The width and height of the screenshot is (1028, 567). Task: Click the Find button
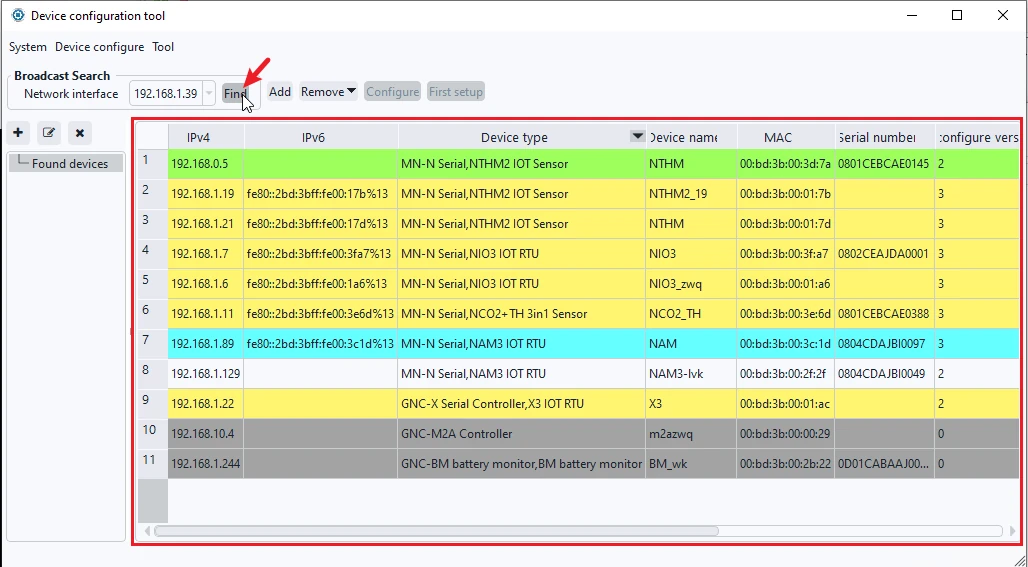(235, 94)
